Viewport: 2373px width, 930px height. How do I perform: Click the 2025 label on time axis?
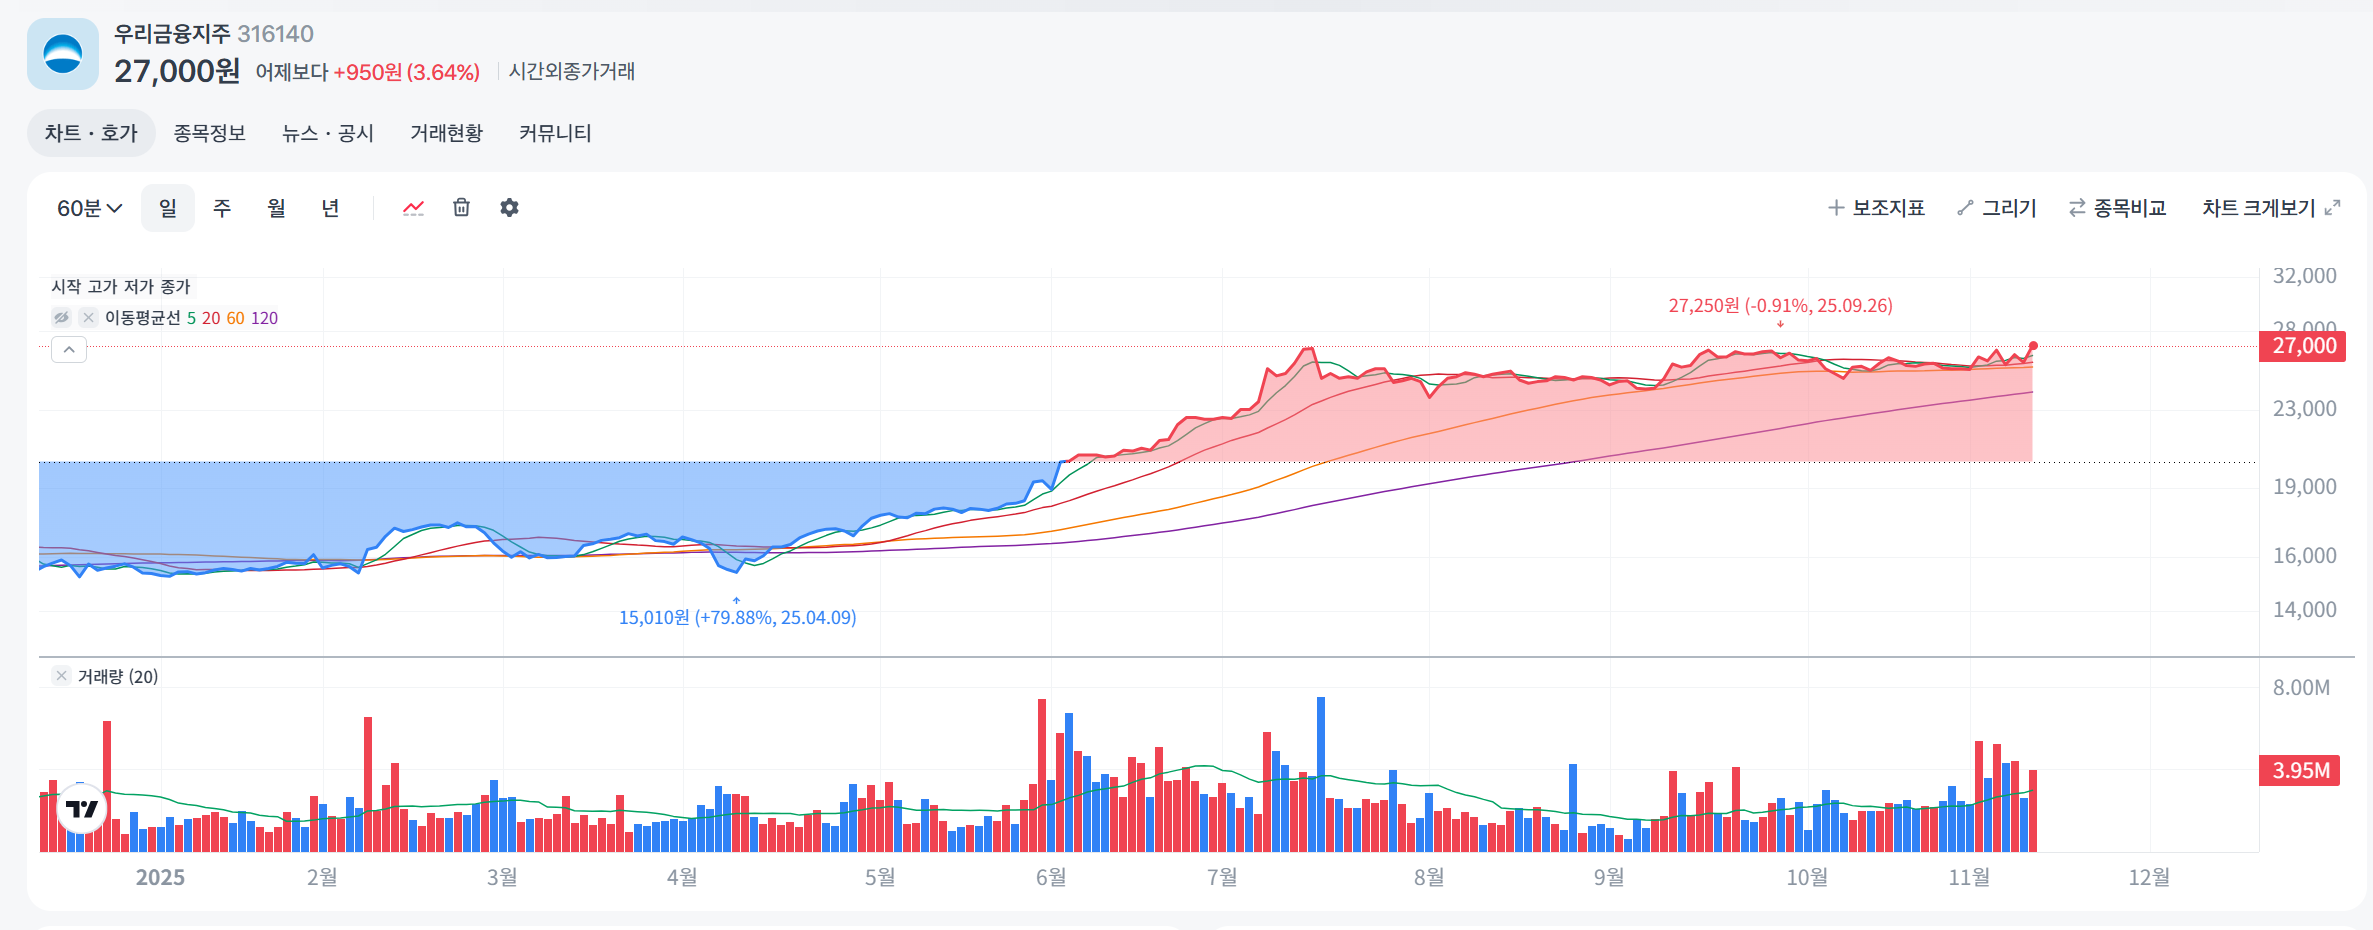point(160,877)
